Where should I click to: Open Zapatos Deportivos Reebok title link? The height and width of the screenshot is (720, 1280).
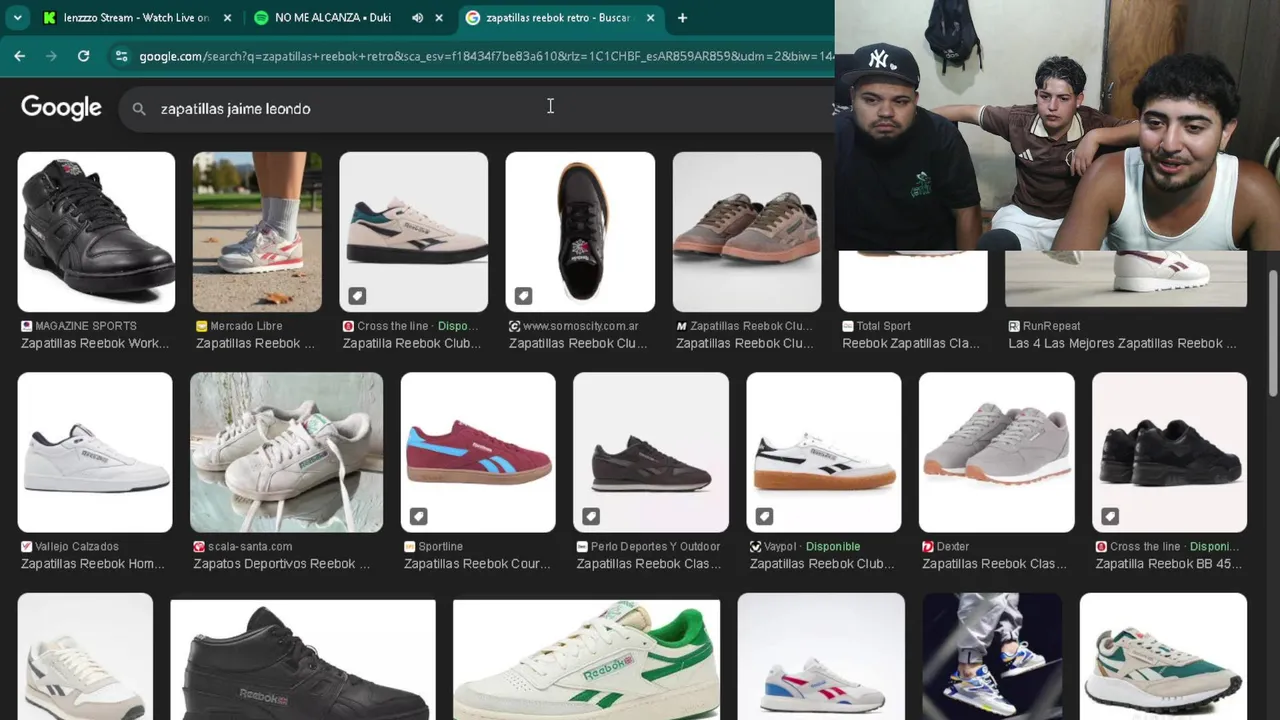pyautogui.click(x=282, y=564)
